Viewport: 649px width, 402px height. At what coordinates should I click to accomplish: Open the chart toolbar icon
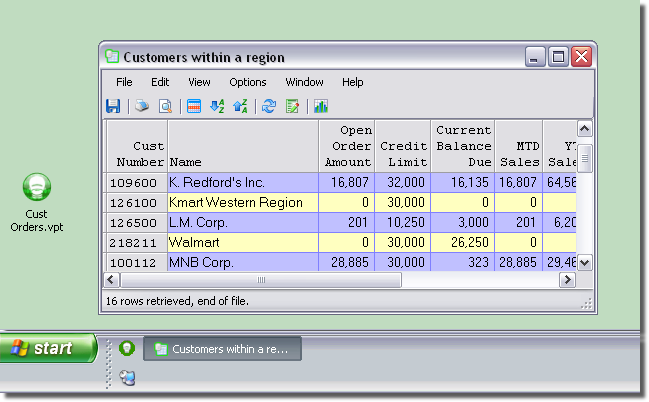(321, 106)
